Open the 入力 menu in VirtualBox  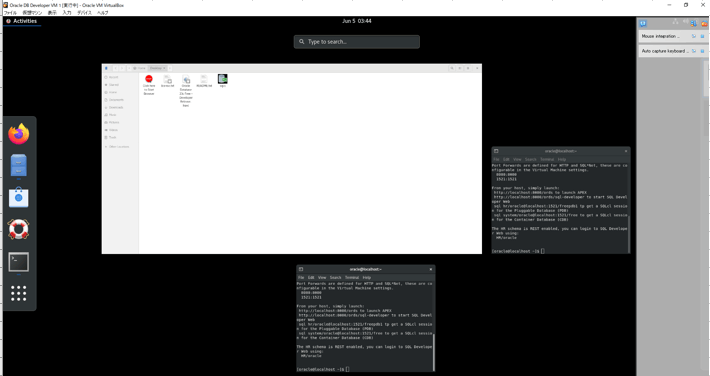(x=67, y=13)
